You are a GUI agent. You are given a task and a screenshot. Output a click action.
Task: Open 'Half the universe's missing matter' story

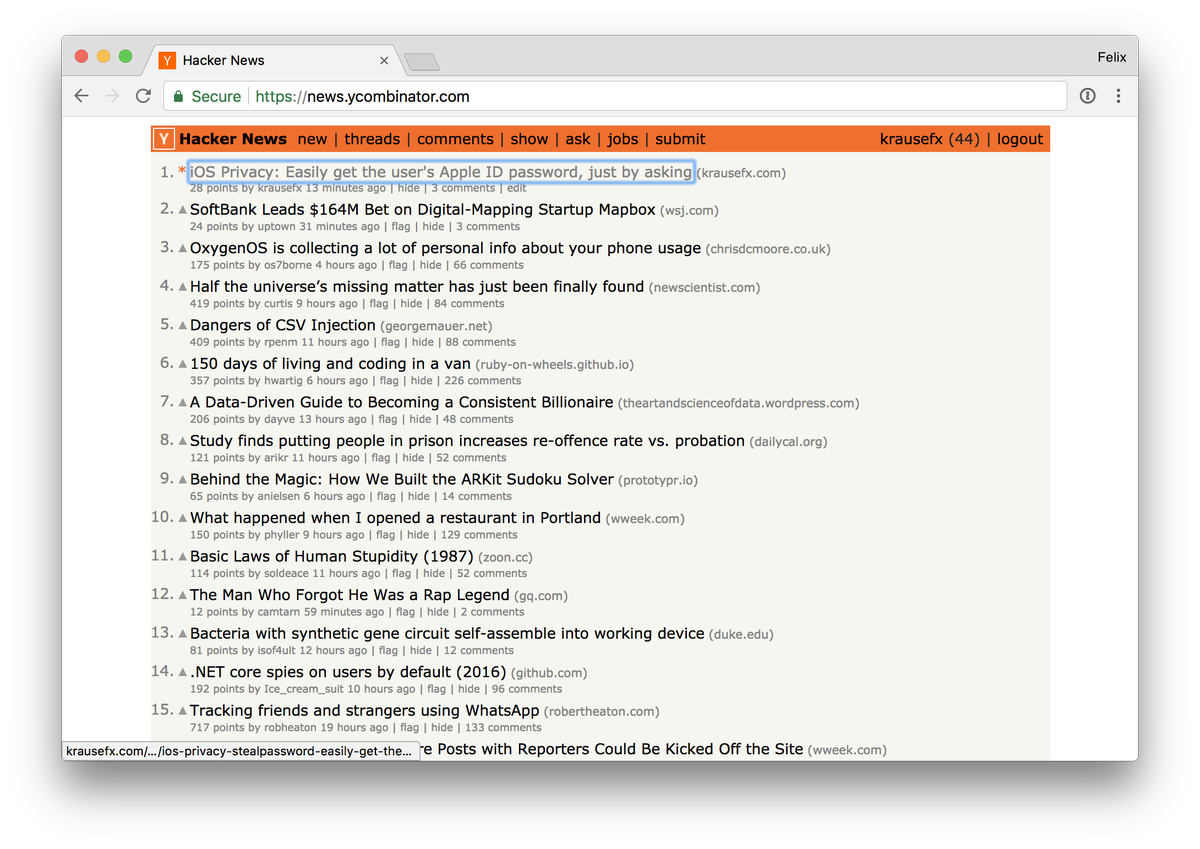click(417, 287)
